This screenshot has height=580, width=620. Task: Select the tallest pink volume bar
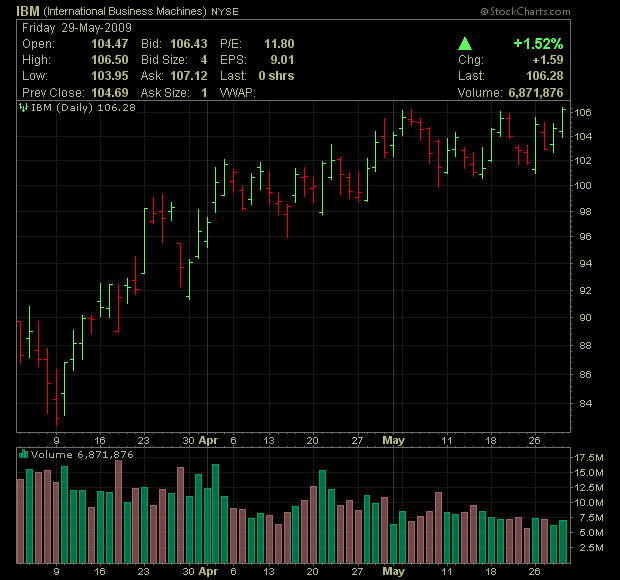point(118,511)
